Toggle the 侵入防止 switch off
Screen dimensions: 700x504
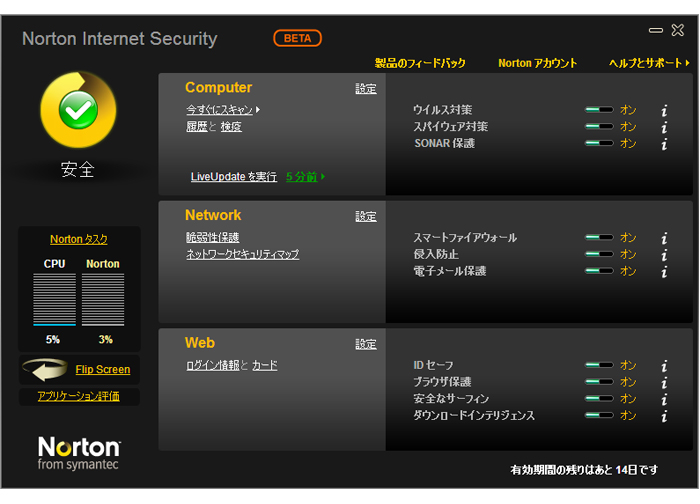(x=600, y=254)
